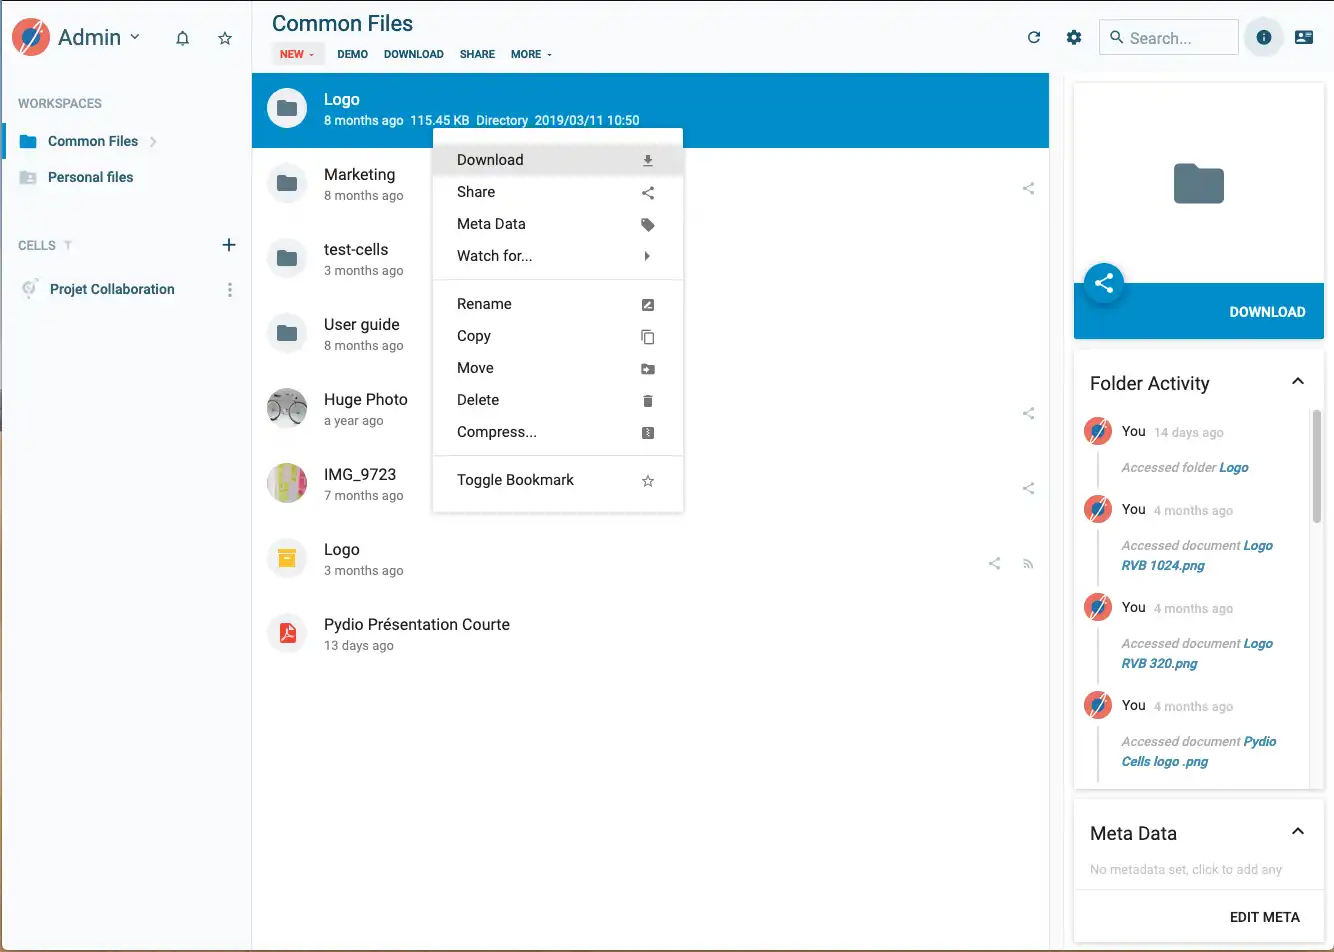Click share icon on Huge Photo row
The height and width of the screenshot is (952, 1334).
(x=1028, y=413)
